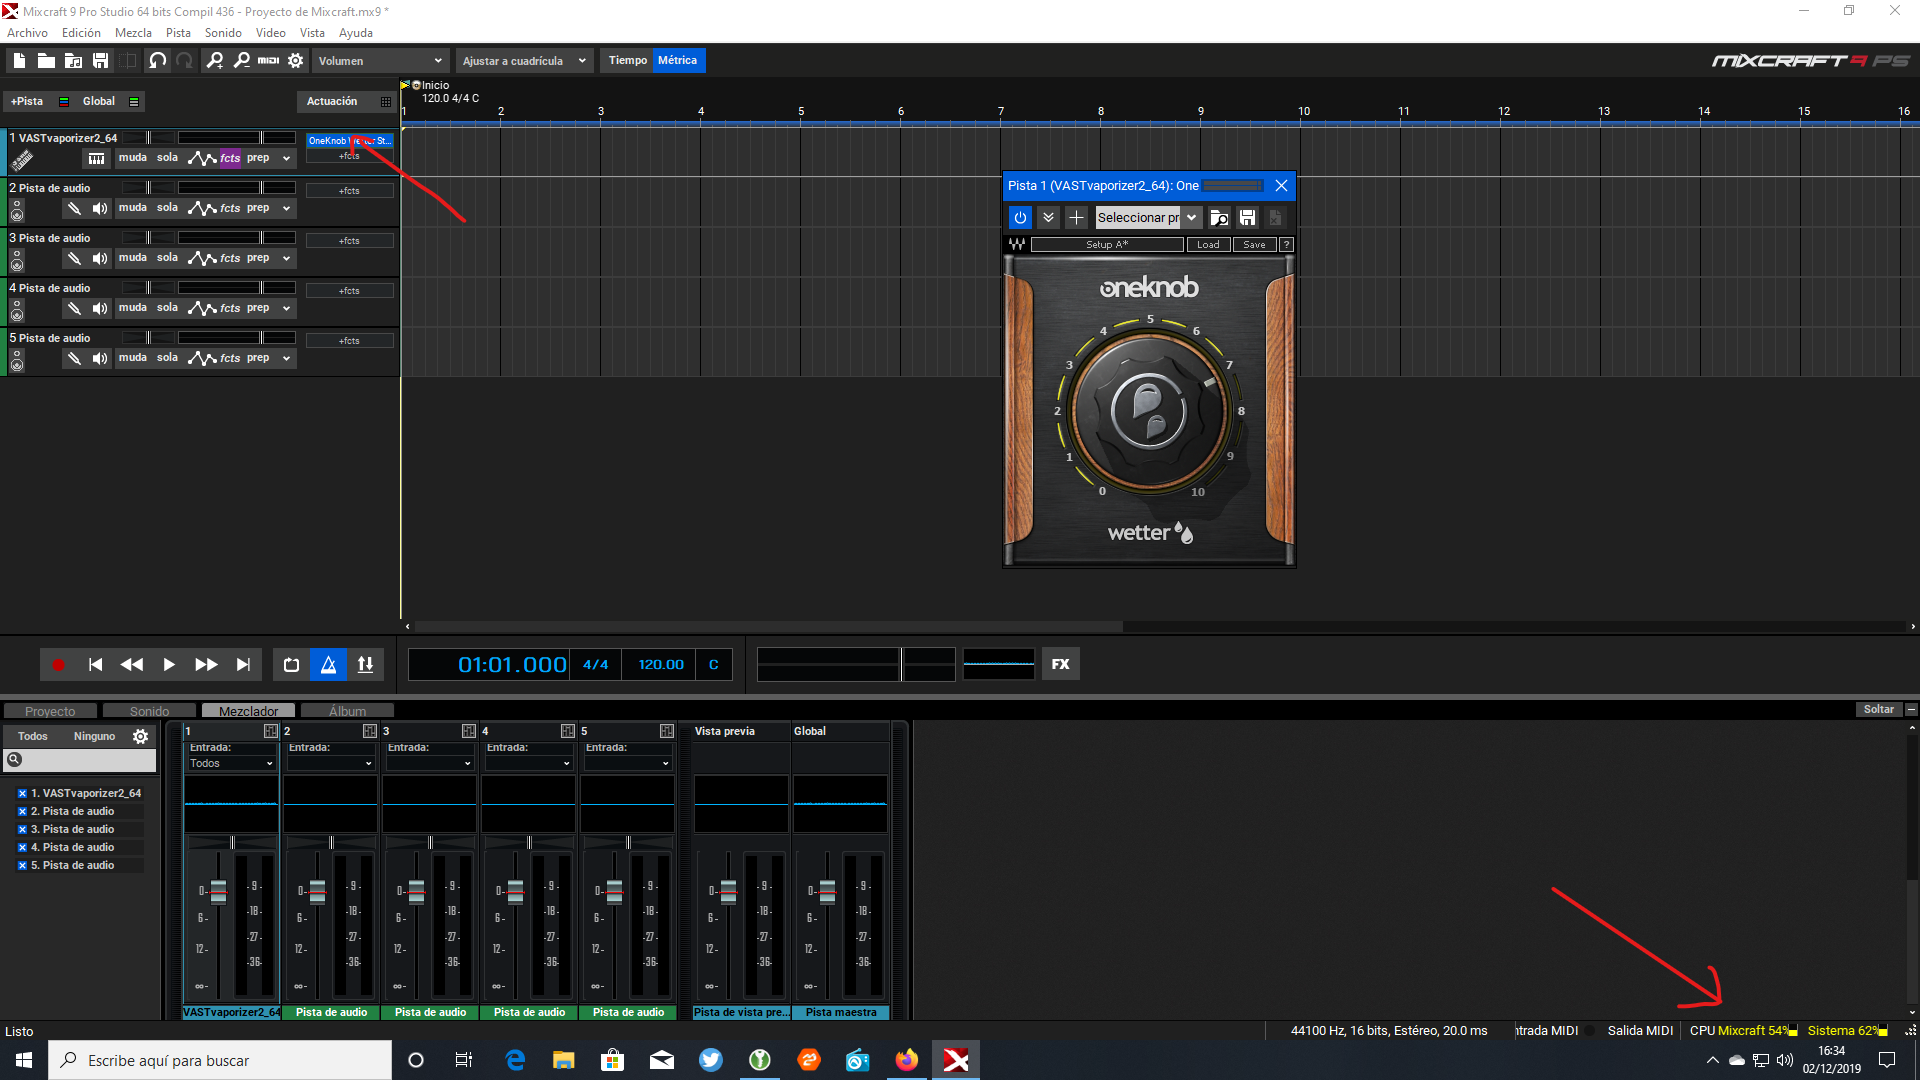Image resolution: width=1920 pixels, height=1080 pixels.
Task: Open the Actuación performance panel button
Action: point(332,102)
